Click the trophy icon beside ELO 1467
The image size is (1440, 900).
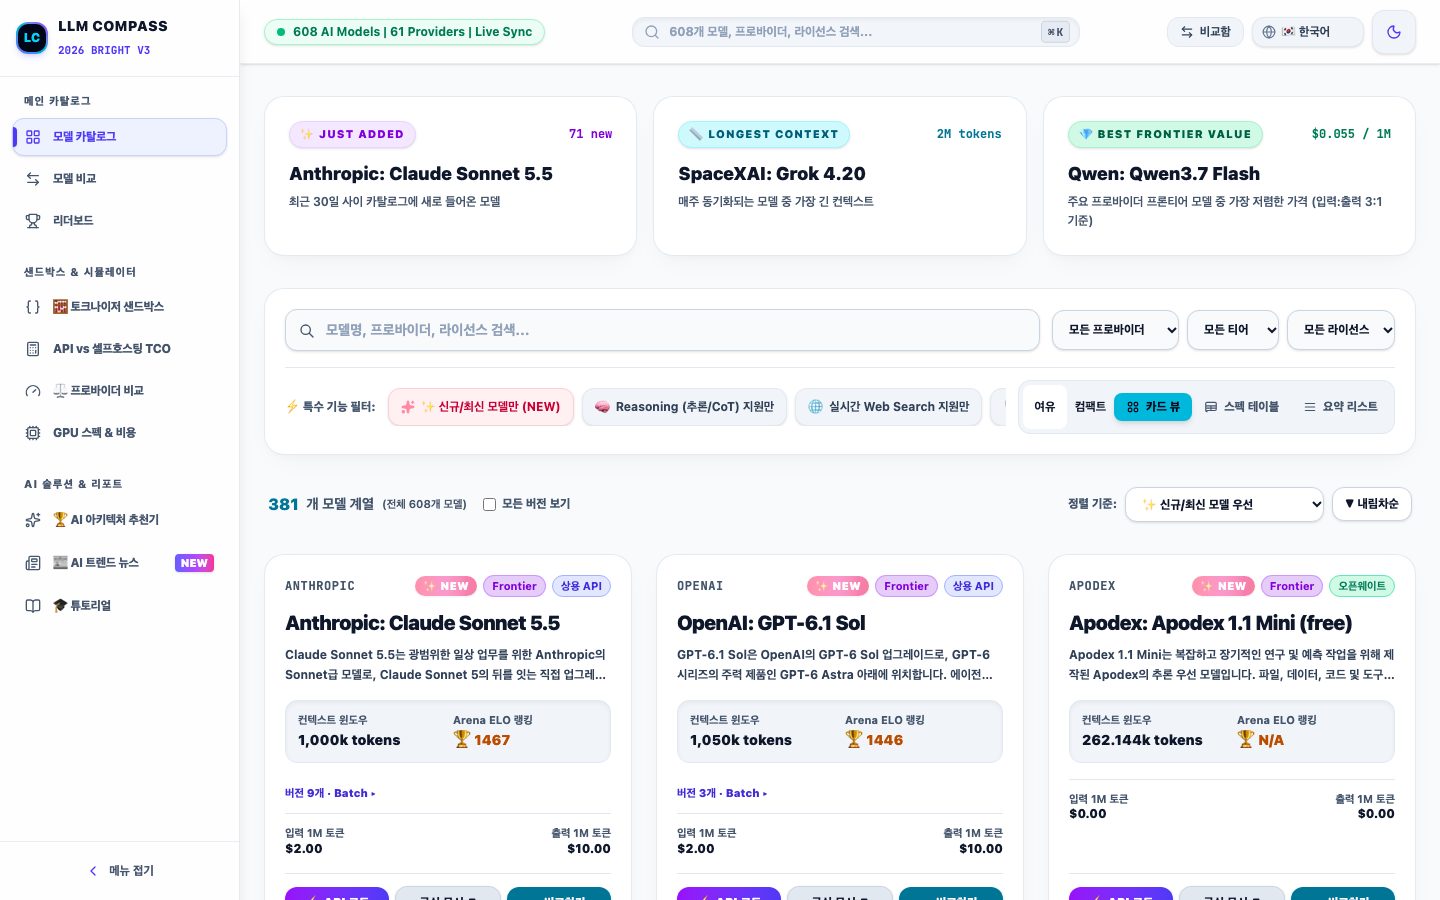(461, 740)
